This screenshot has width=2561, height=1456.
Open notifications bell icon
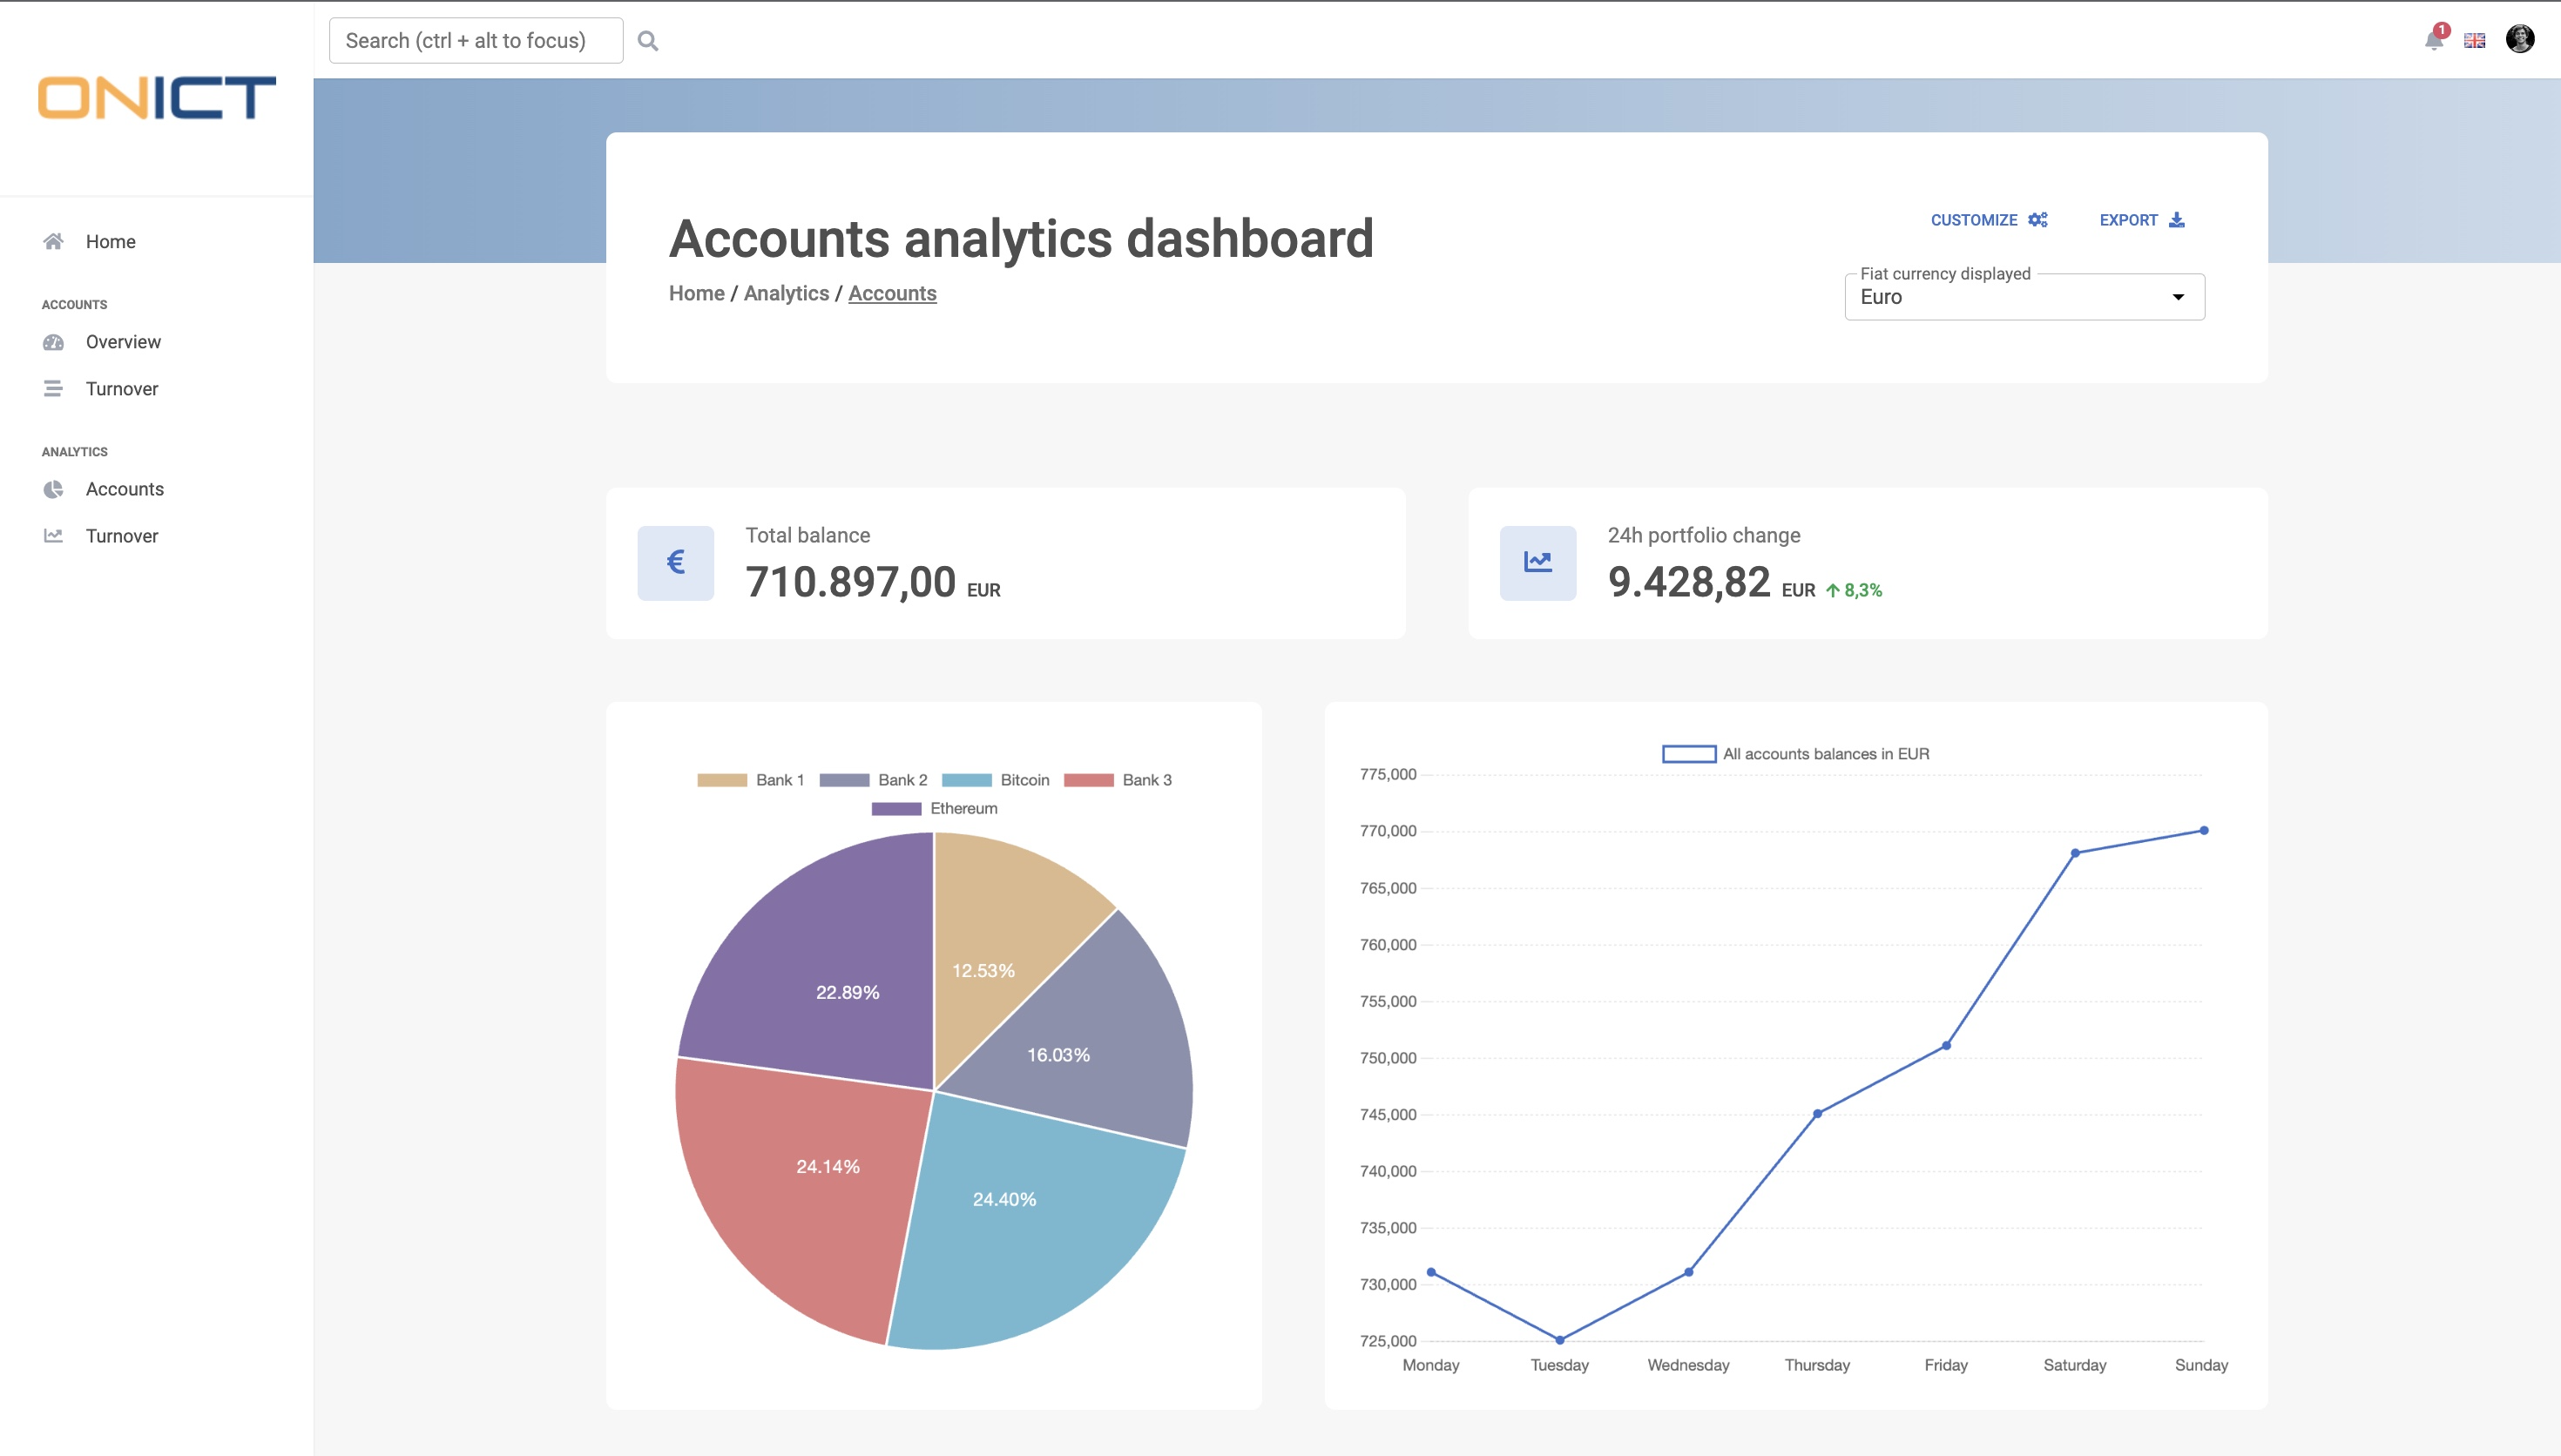coord(2433,40)
